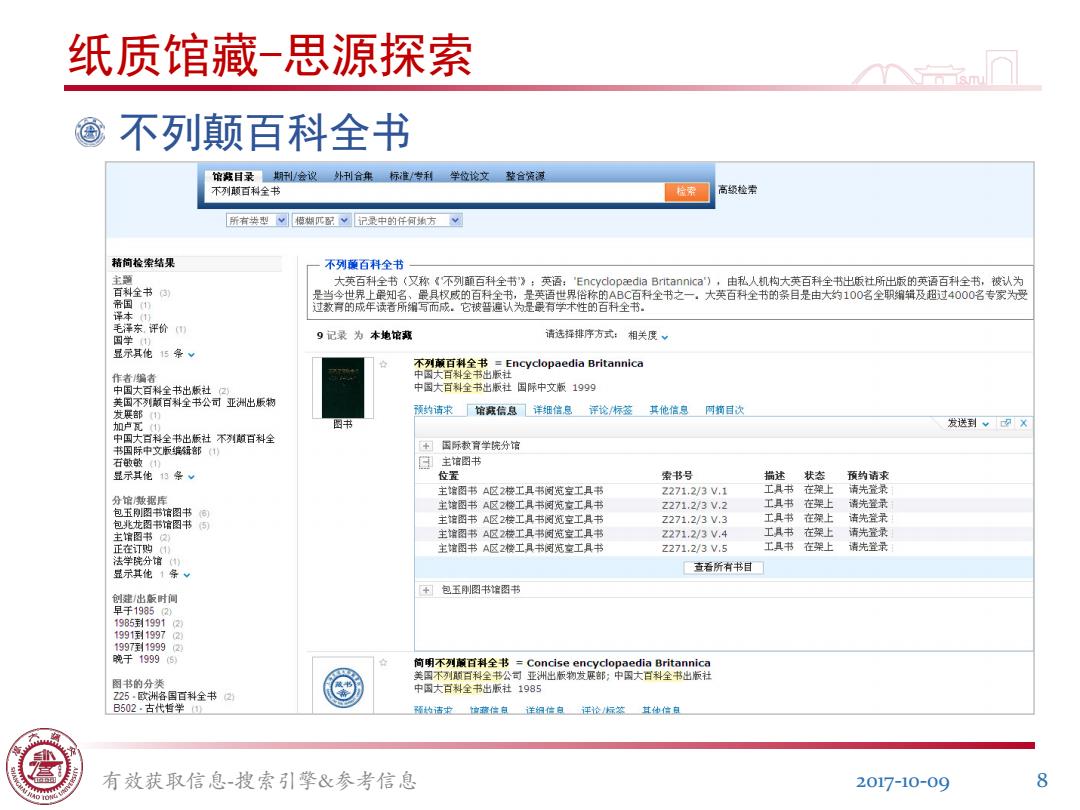Open the 高级检索 advanced search link
Image resolution: width=1080 pixels, height=810 pixels.
[x=737, y=189]
